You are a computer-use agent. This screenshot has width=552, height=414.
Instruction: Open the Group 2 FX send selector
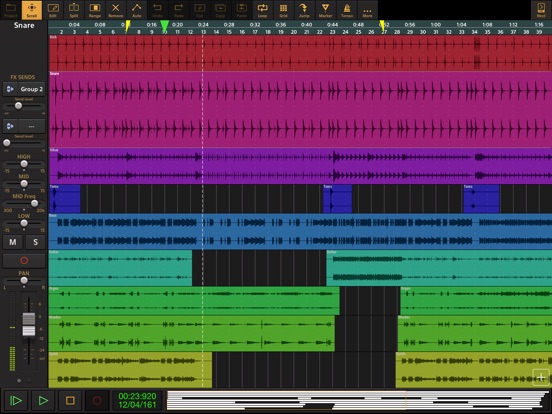[24, 89]
